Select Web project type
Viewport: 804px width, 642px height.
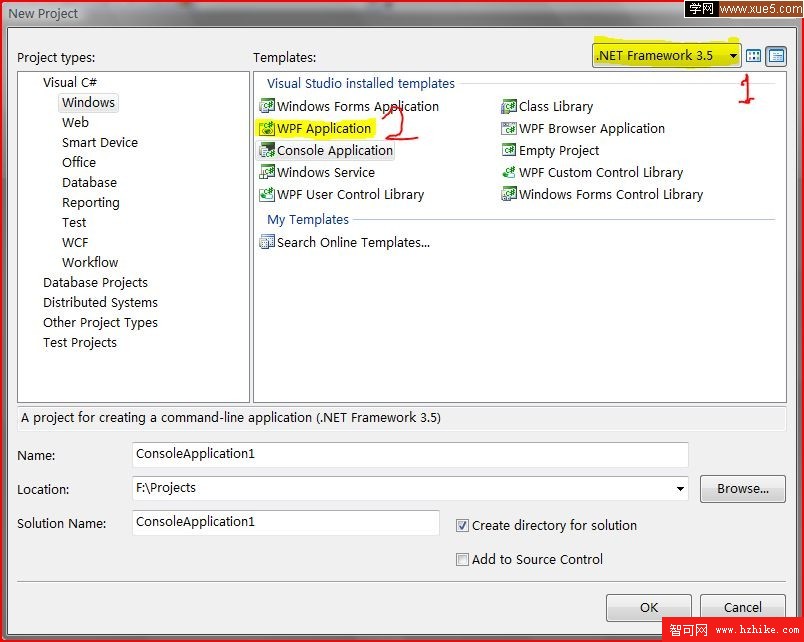click(75, 123)
